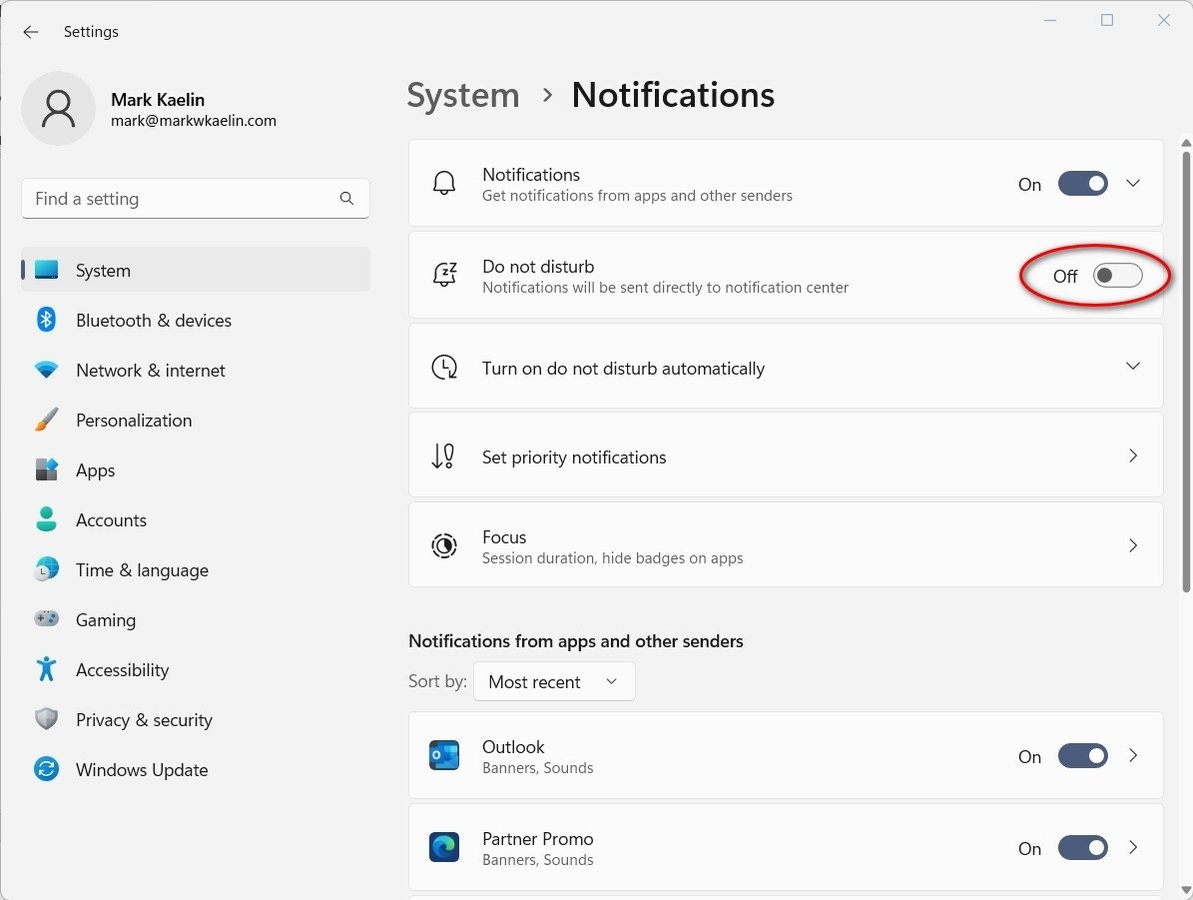Click the System breadcrumb link
This screenshot has height=900, width=1193.
click(x=463, y=96)
